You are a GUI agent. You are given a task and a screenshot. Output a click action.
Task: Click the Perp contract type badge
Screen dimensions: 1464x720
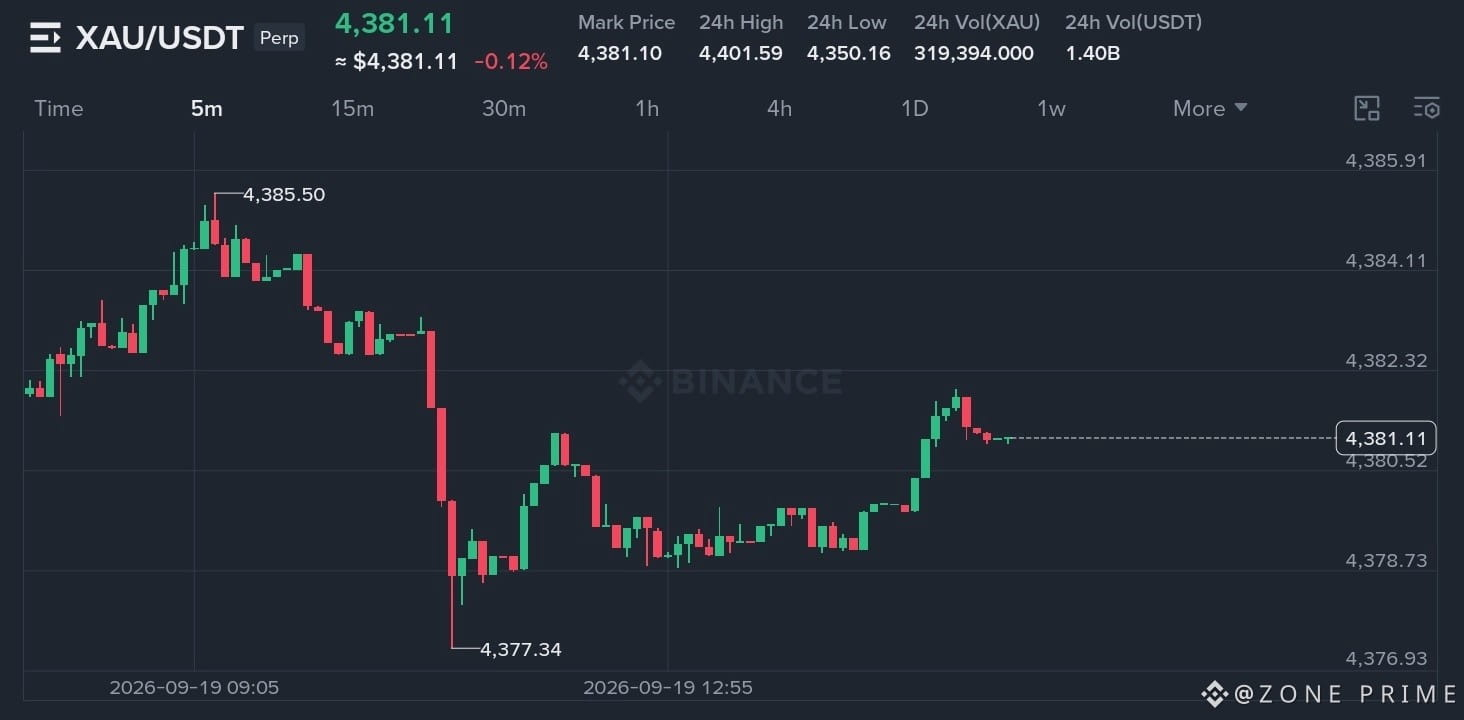point(279,38)
